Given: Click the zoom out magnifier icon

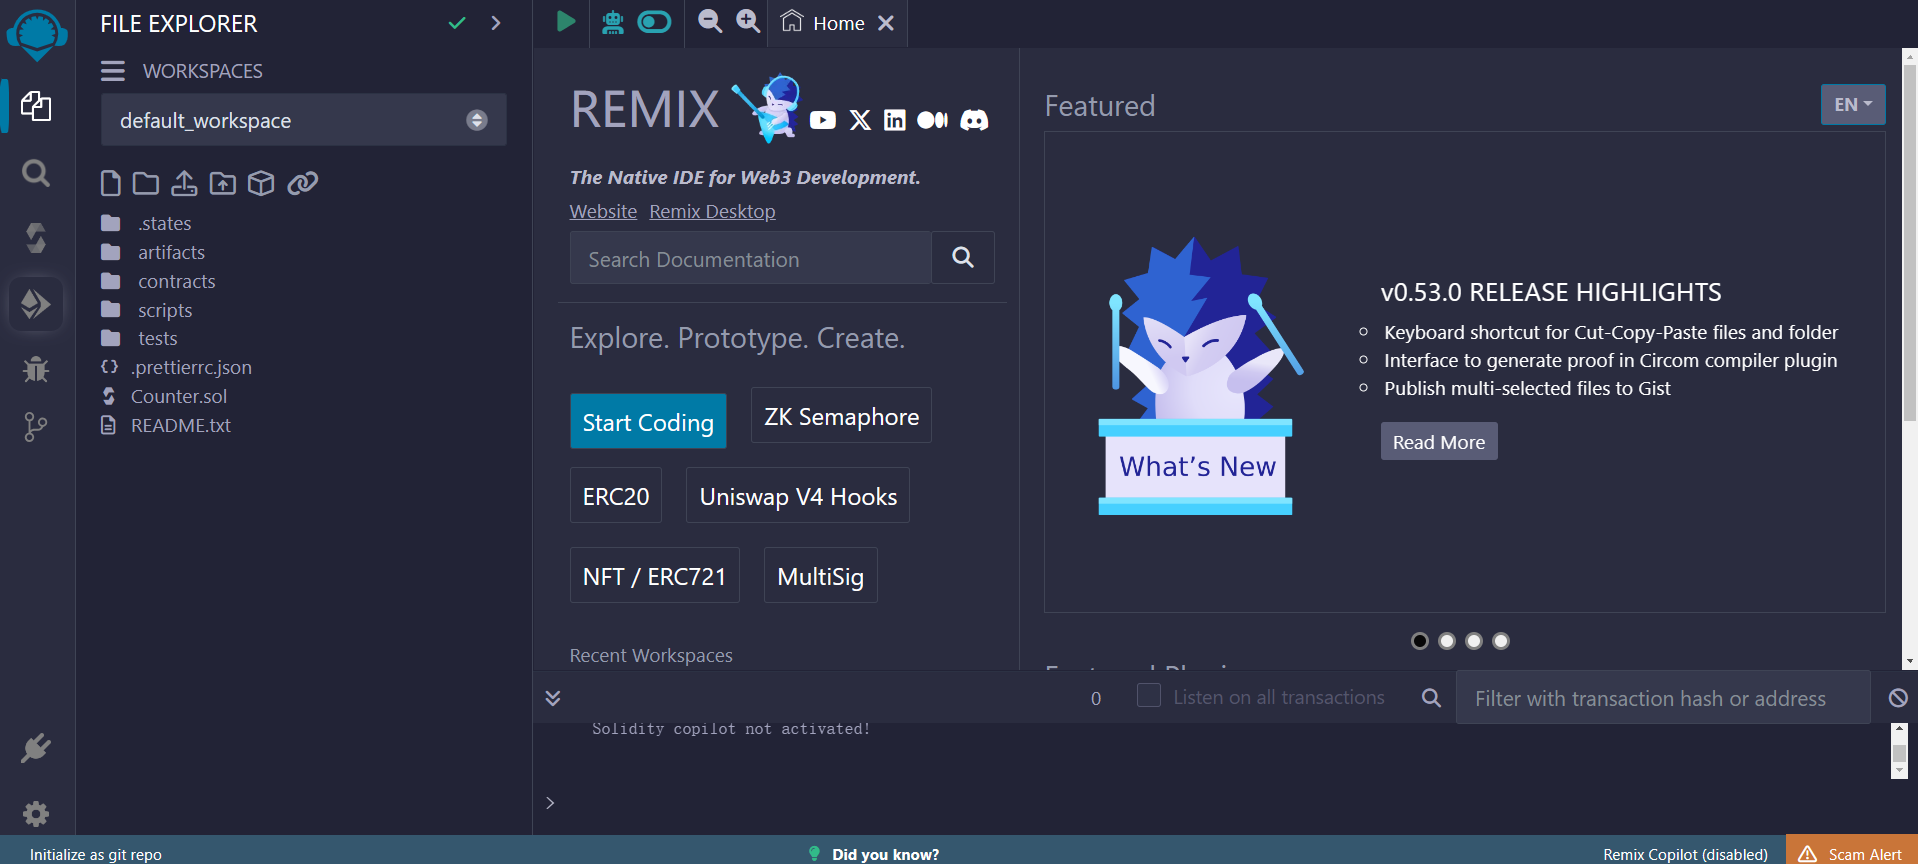Looking at the screenshot, I should (710, 22).
